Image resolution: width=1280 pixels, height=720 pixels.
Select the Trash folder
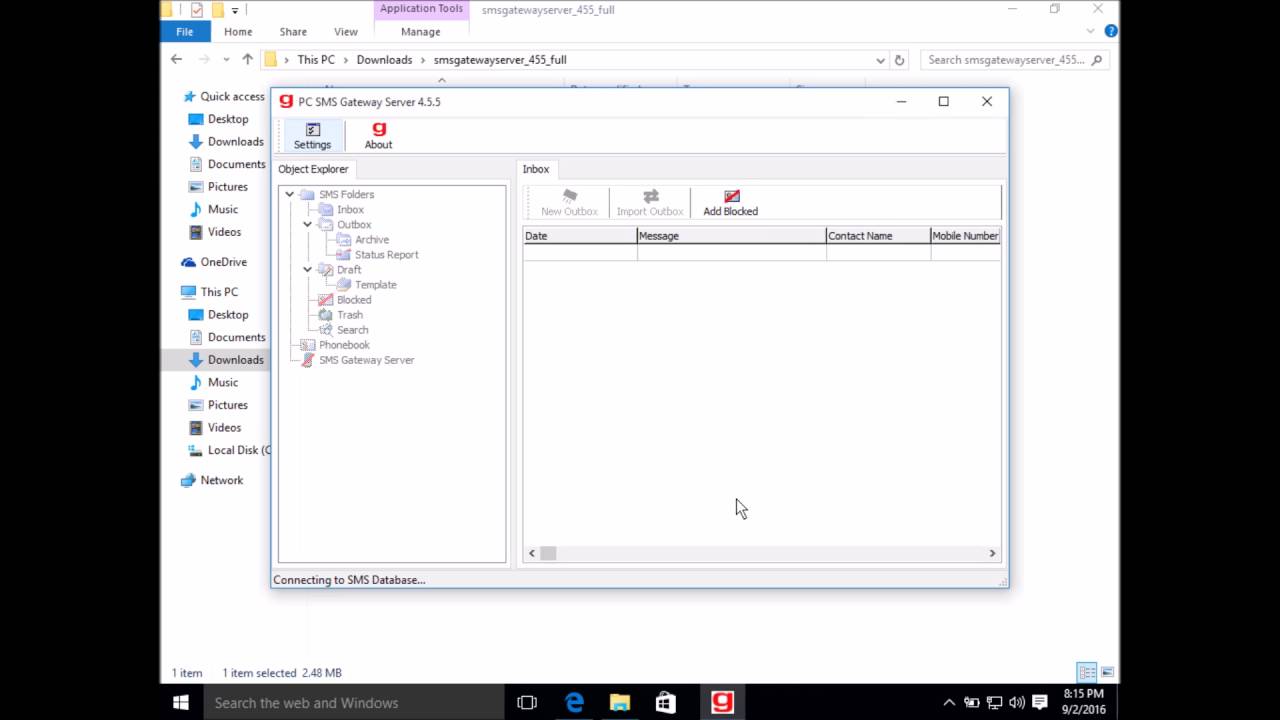click(349, 315)
